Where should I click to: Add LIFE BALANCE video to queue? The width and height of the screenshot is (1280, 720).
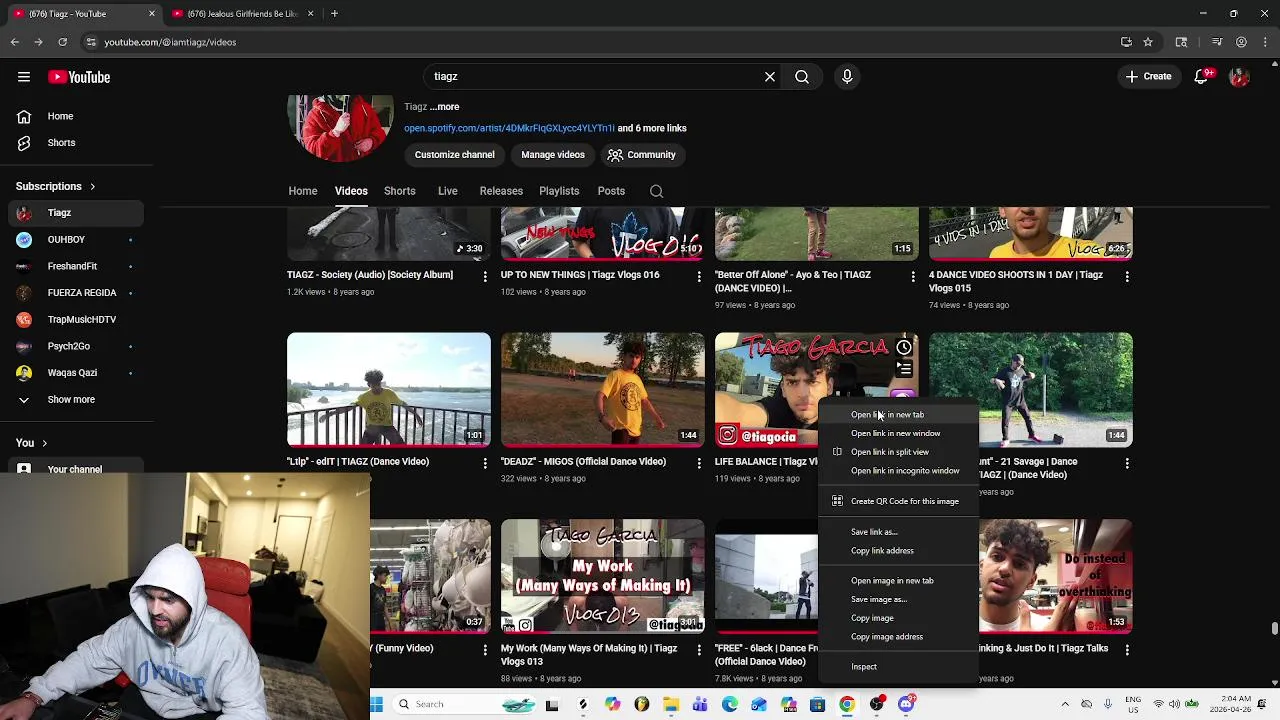(x=904, y=370)
